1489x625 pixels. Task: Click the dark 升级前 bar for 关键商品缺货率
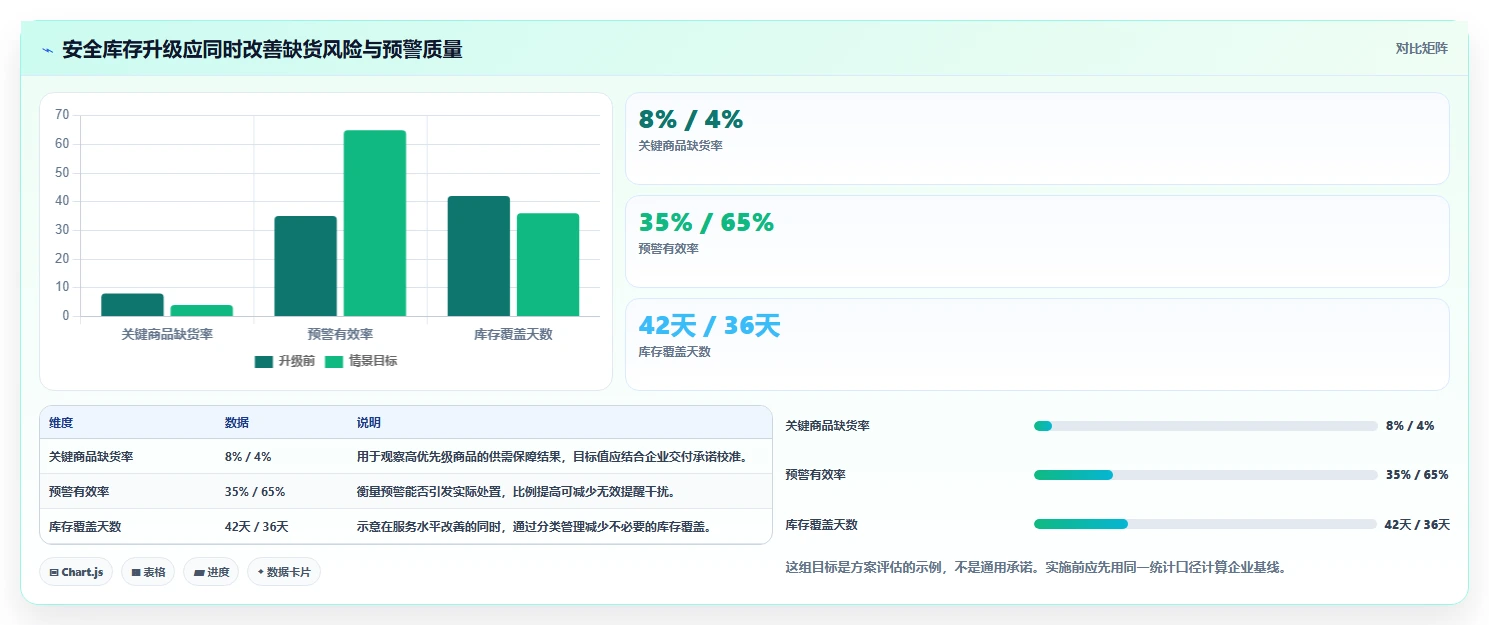(132, 305)
